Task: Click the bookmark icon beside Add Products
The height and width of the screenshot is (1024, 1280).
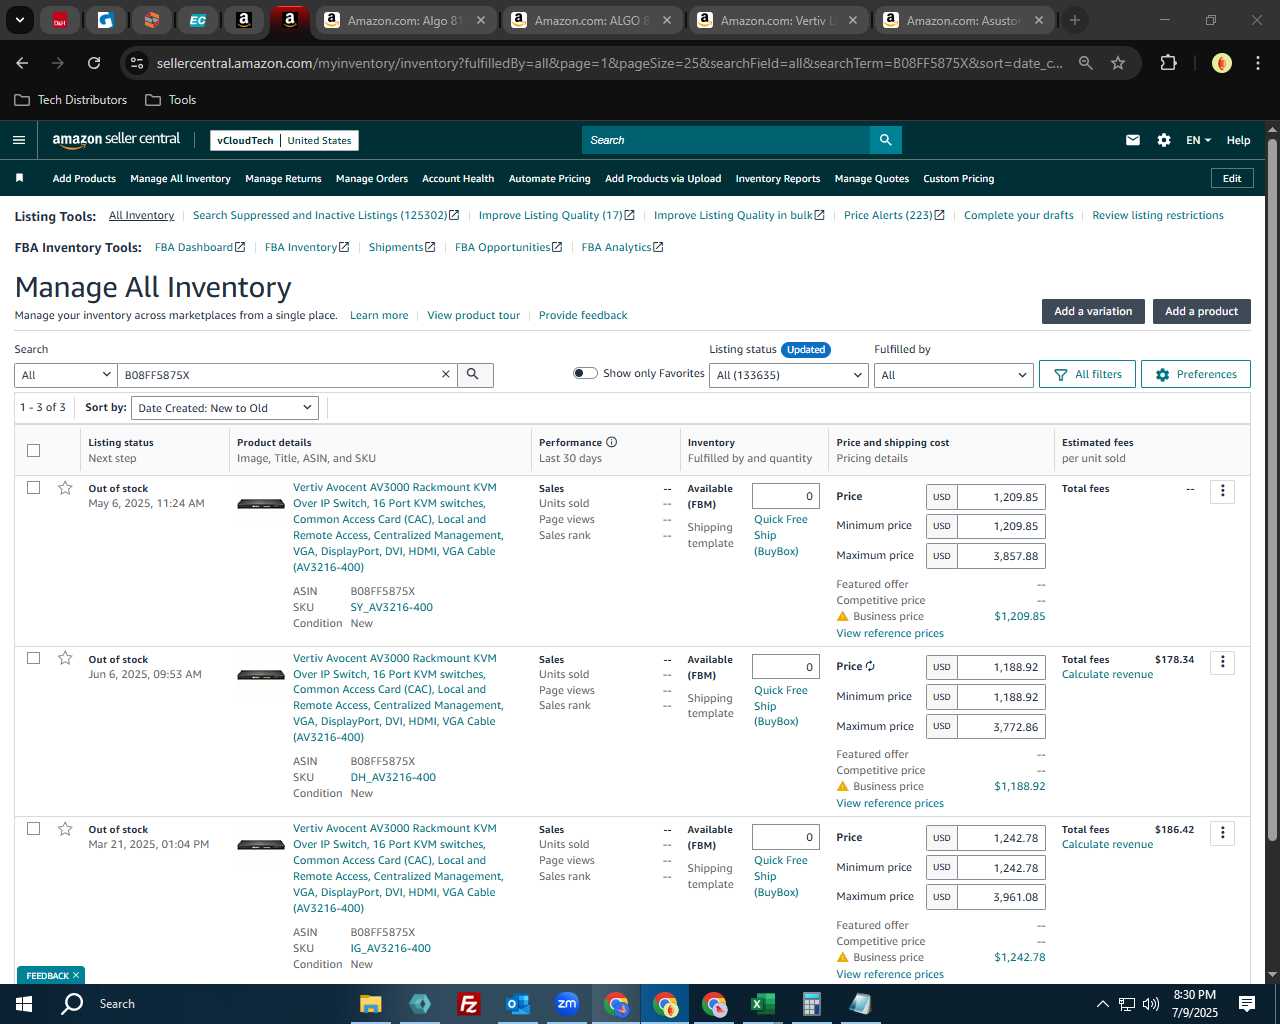Action: tap(19, 178)
